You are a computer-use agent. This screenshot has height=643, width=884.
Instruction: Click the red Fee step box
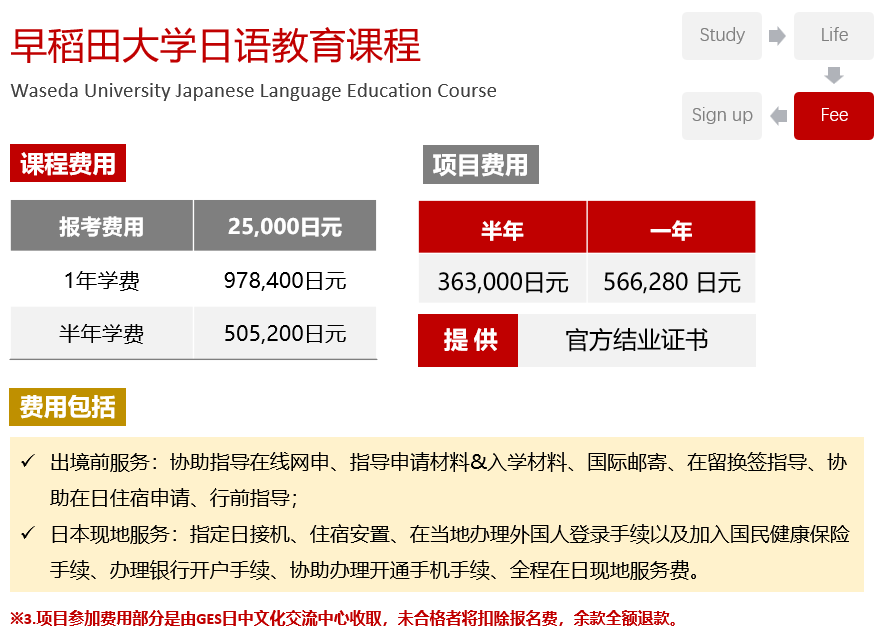tap(833, 115)
